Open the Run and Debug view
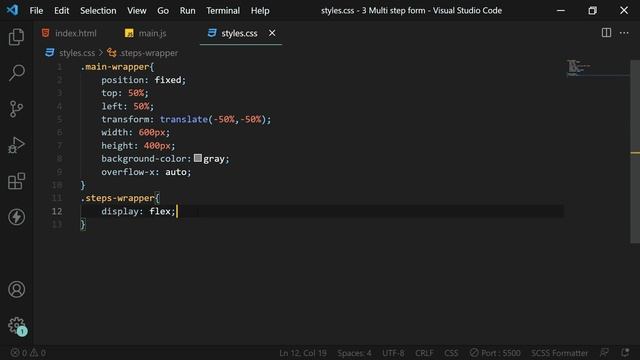 pyautogui.click(x=16, y=145)
